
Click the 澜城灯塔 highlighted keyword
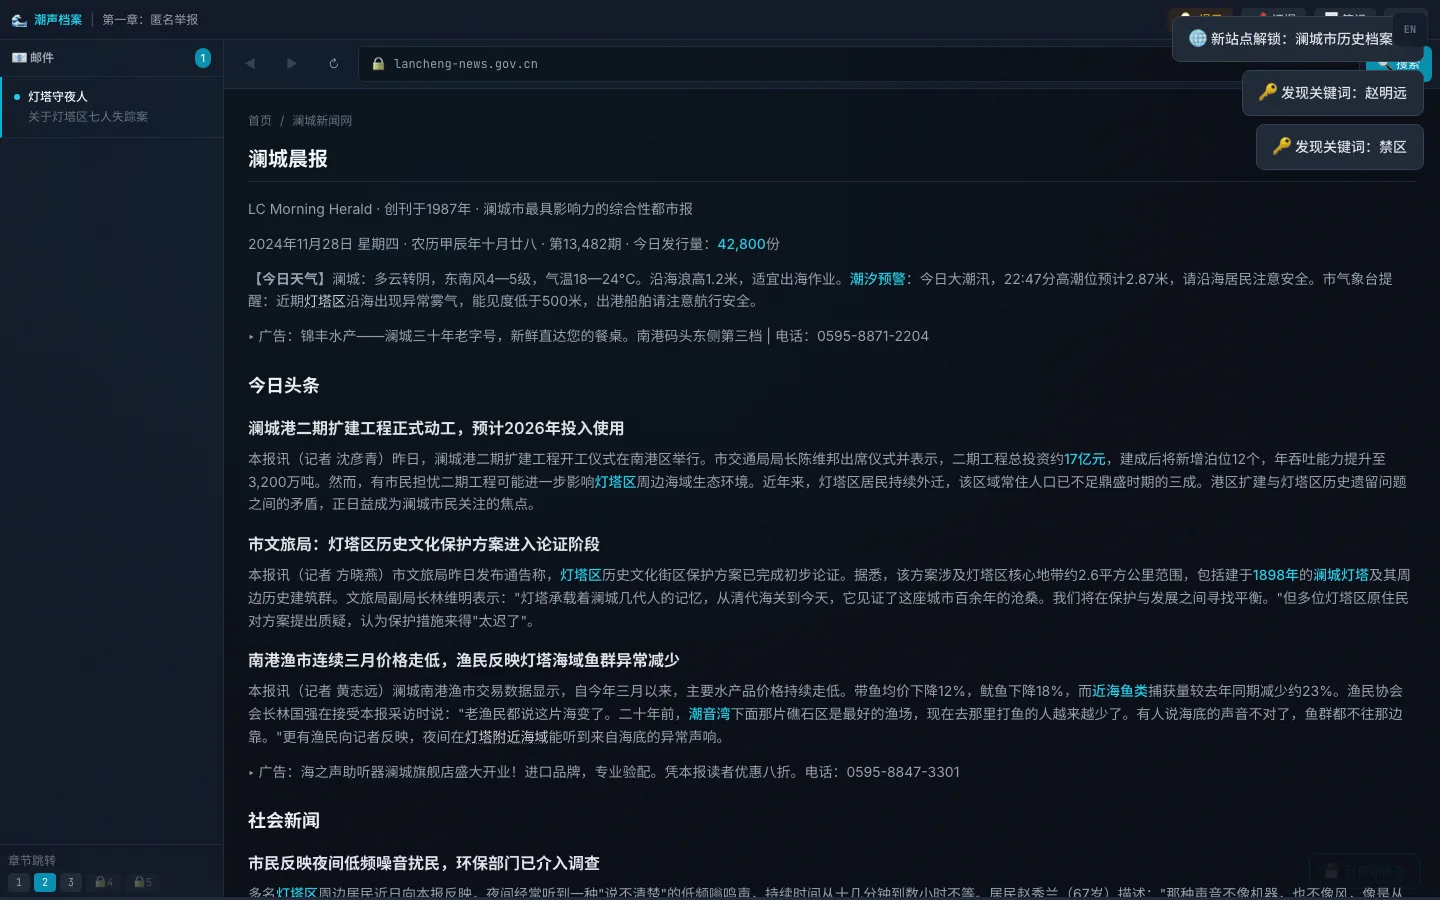click(x=1341, y=575)
